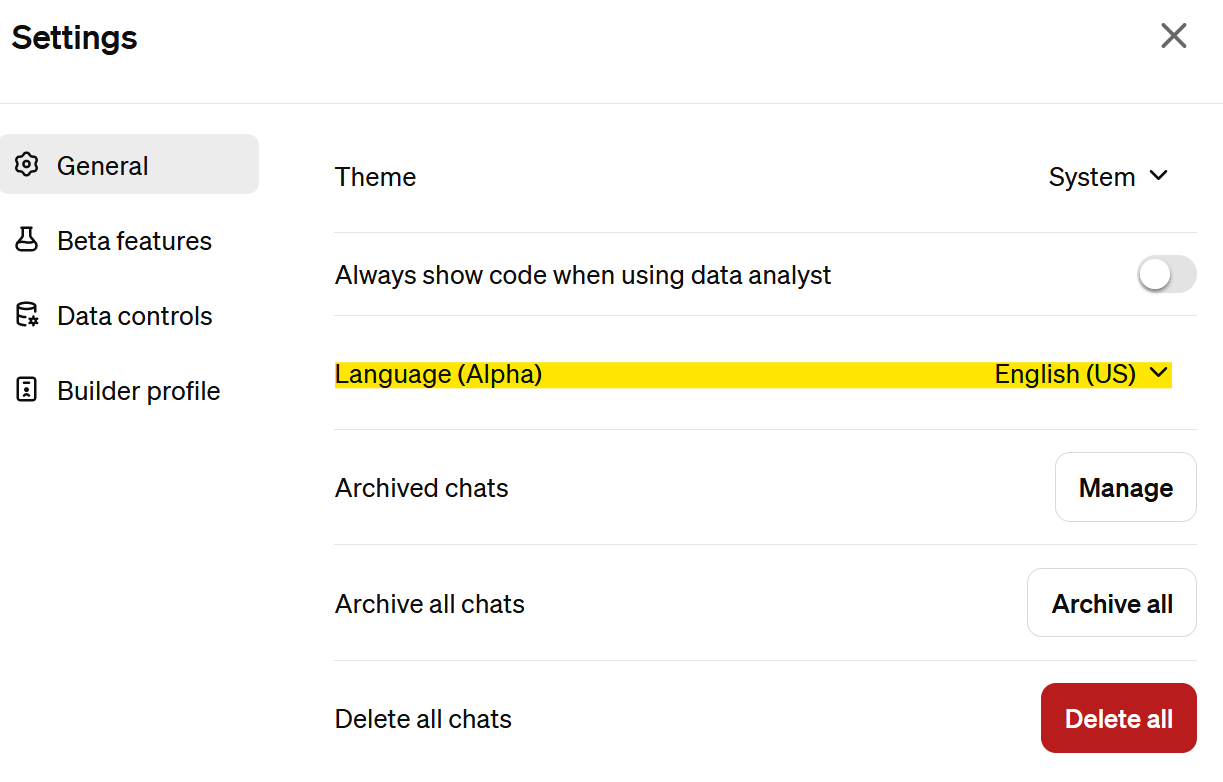This screenshot has width=1223, height=782.
Task: Open the Beta features tab
Action: (134, 241)
